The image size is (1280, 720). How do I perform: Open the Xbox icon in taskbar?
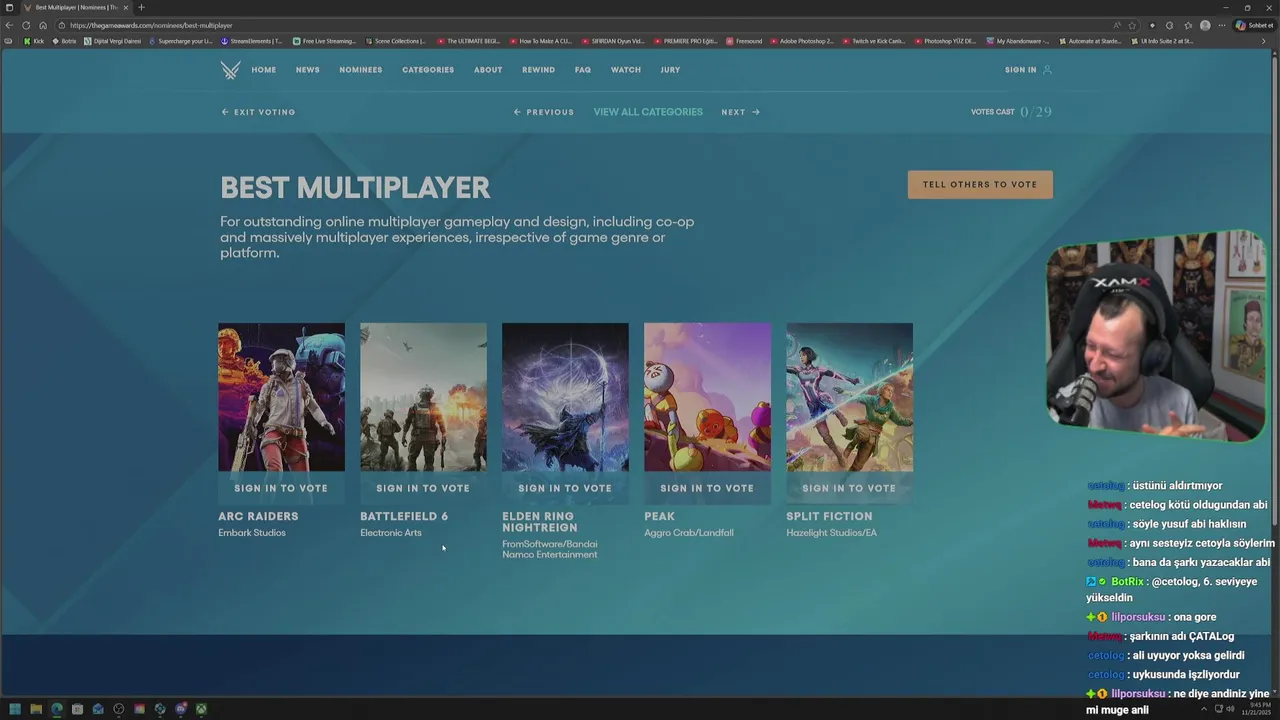(x=201, y=709)
